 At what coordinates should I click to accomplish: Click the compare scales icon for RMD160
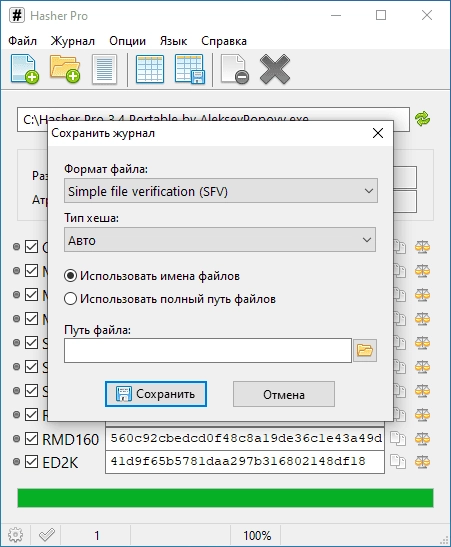tap(422, 439)
